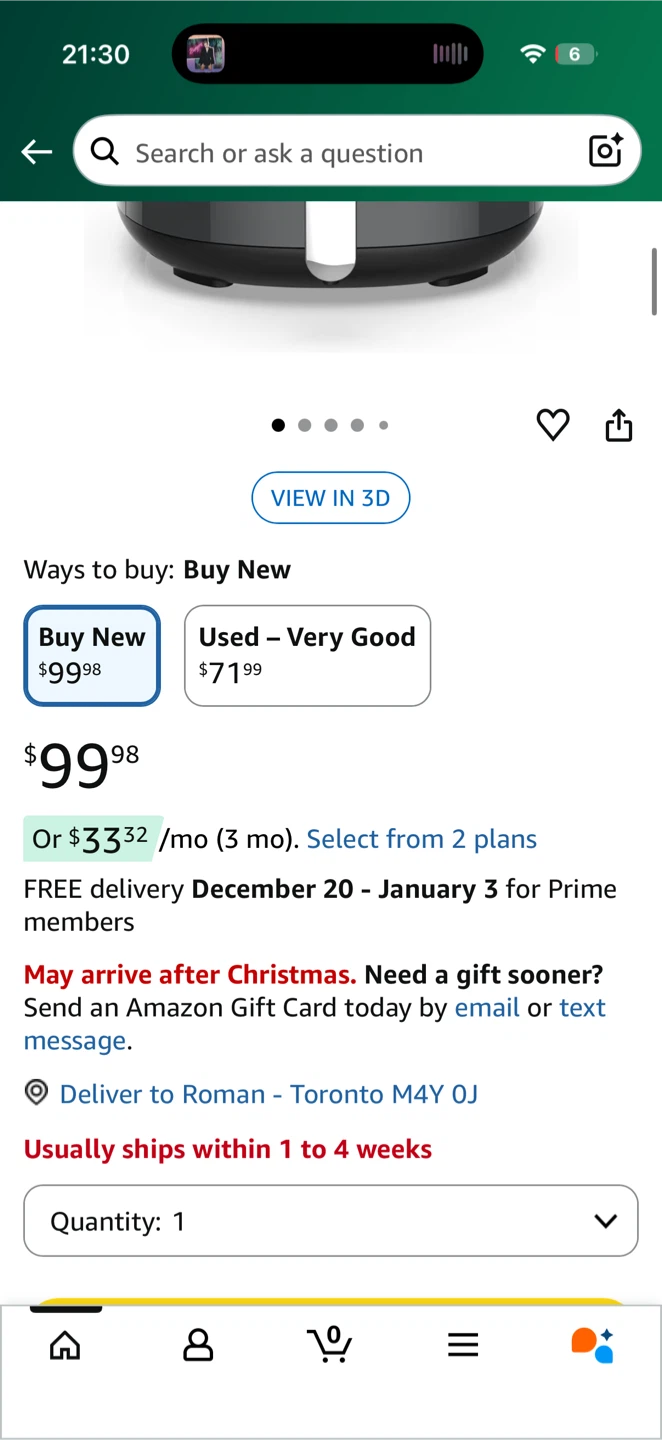Click the Quantity dropdown chevron arrow
The height and width of the screenshot is (1440, 662).
(x=605, y=1221)
